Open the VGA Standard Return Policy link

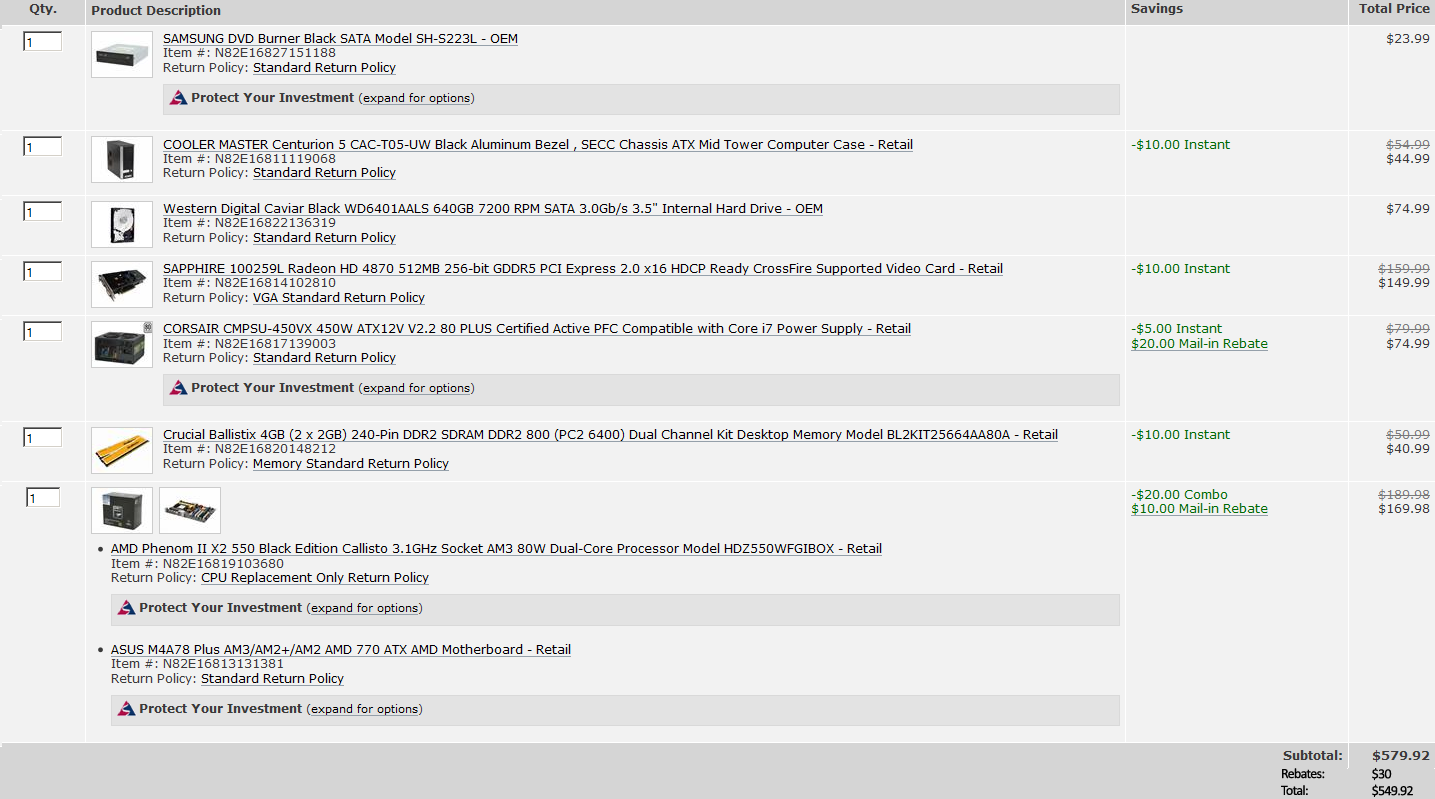[x=339, y=298]
